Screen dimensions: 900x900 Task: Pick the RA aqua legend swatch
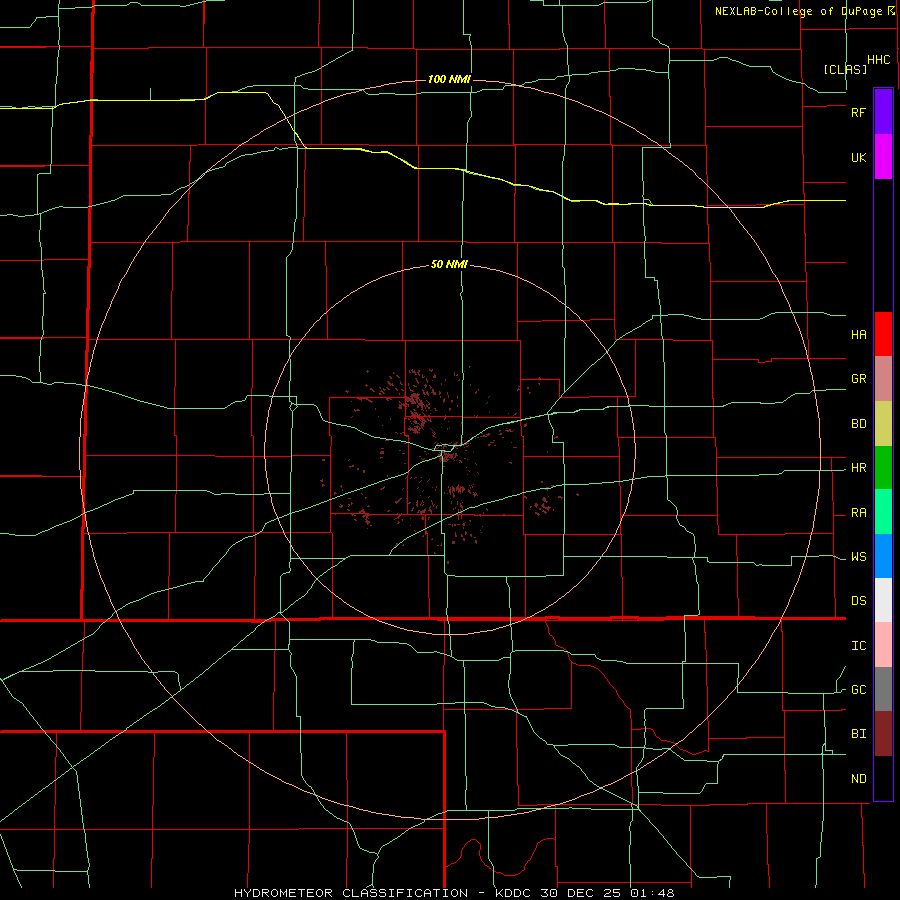[883, 512]
